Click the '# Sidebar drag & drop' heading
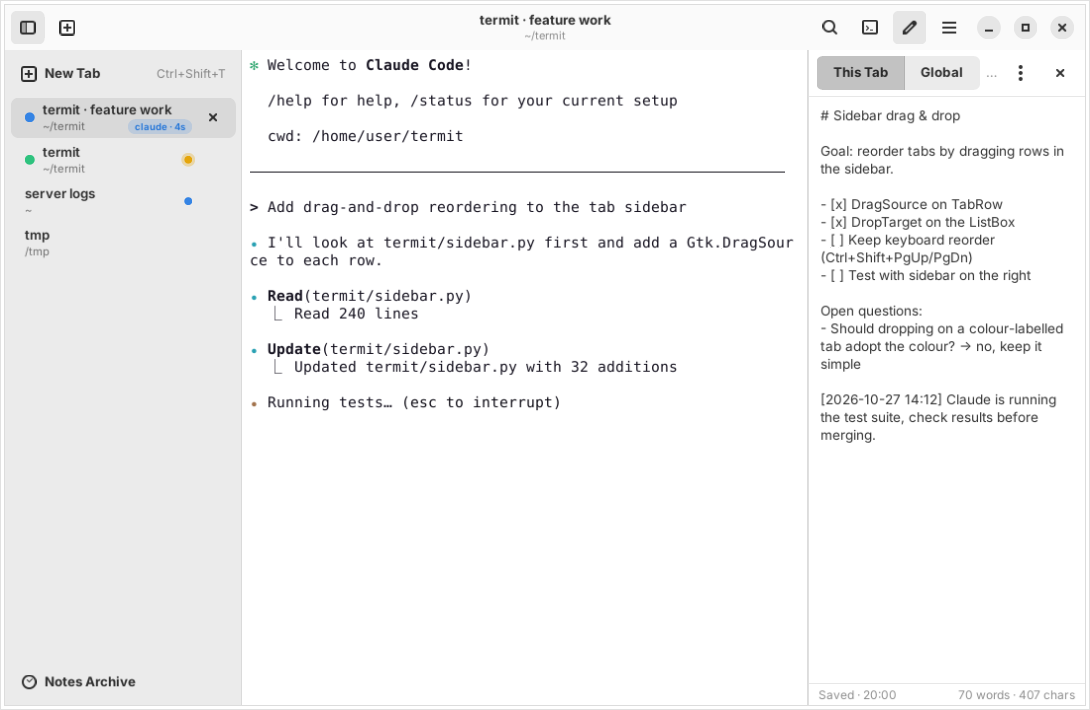1090x710 pixels. [x=890, y=116]
